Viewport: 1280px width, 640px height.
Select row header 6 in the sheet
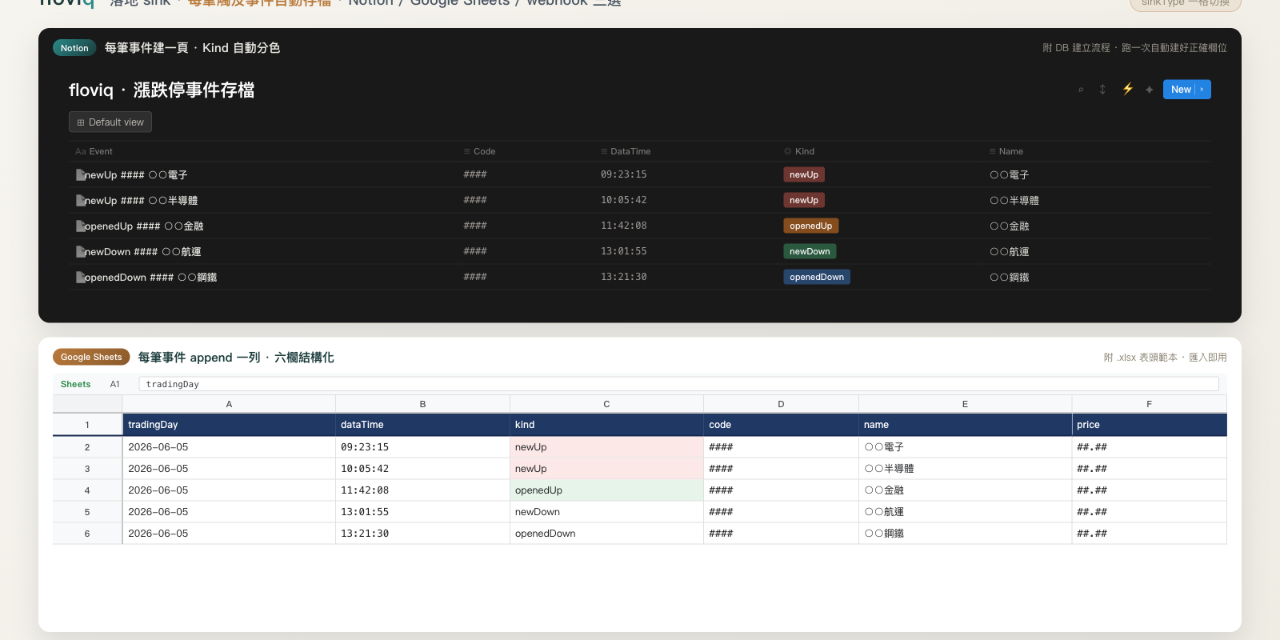(88, 534)
